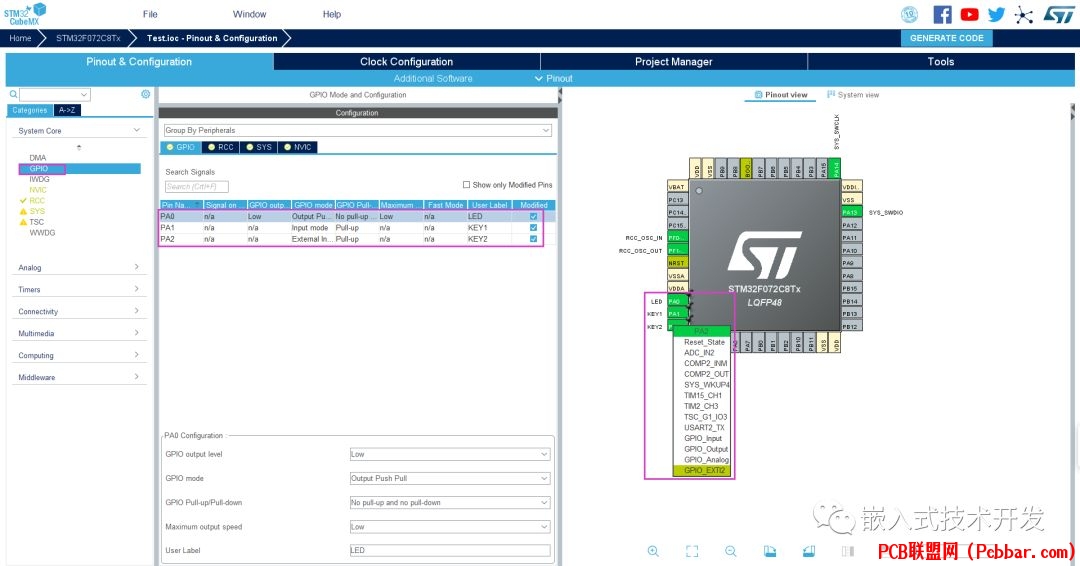This screenshot has width=1080, height=566.
Task: Click the NRST pin on the chip
Action: click(677, 263)
